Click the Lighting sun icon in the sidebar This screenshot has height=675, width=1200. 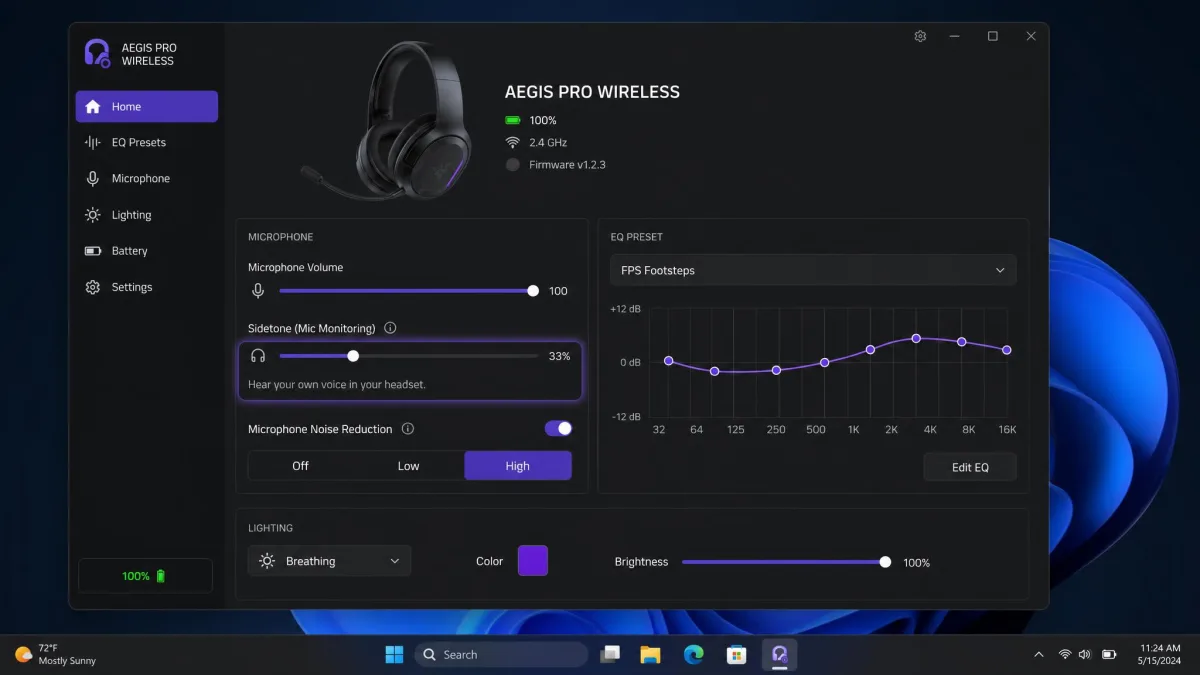[93, 215]
